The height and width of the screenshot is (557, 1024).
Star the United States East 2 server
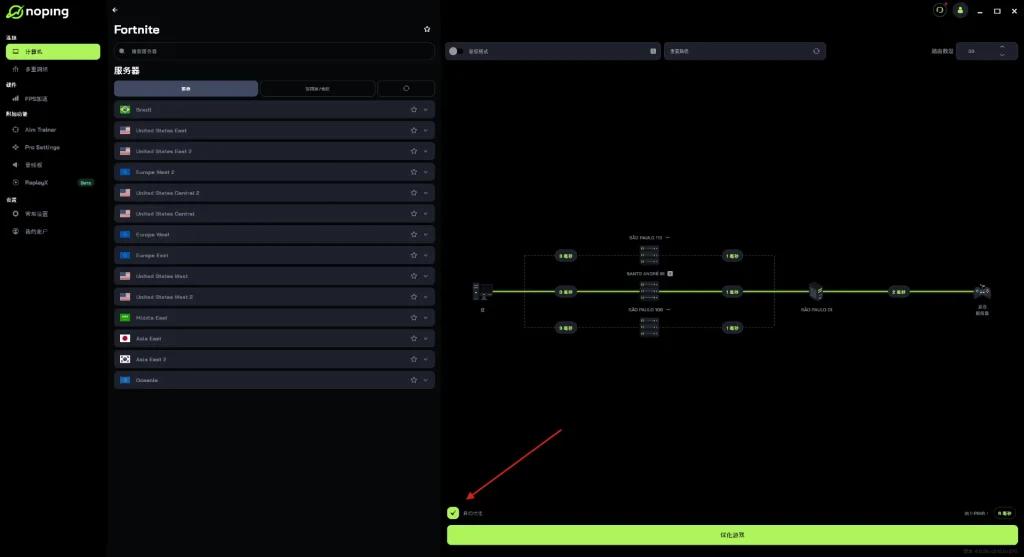413,151
